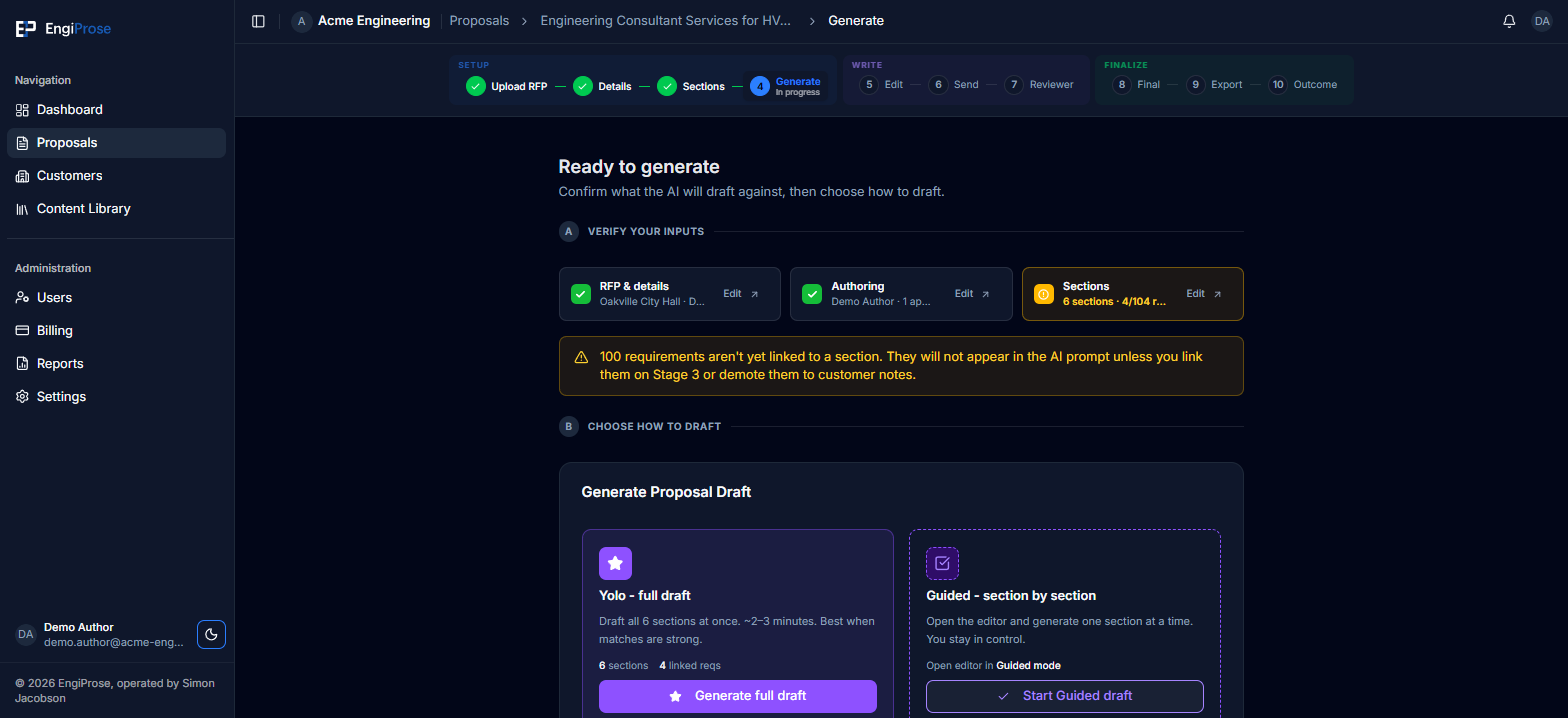Viewport: 1568px width, 718px height.
Task: Jump to Edit step 5
Action: pyautogui.click(x=881, y=85)
